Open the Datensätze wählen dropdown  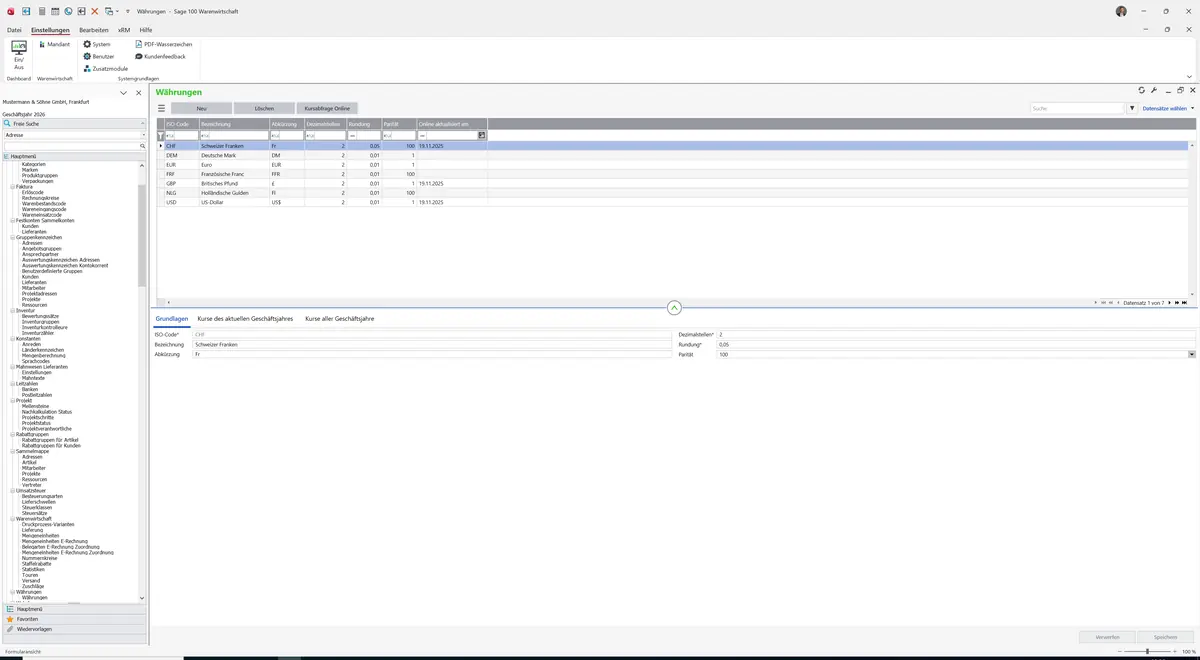(1168, 108)
